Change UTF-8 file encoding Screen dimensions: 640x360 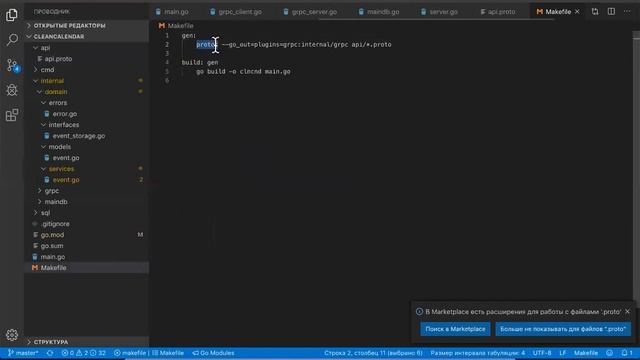click(x=542, y=353)
